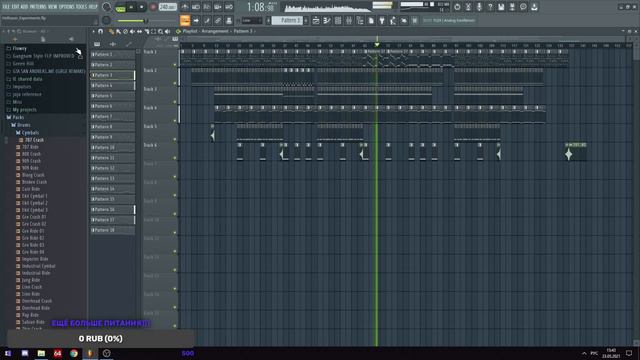This screenshot has width=640, height=360.
Task: Open the Pattern 3 selector dropdown
Action: click(287, 20)
